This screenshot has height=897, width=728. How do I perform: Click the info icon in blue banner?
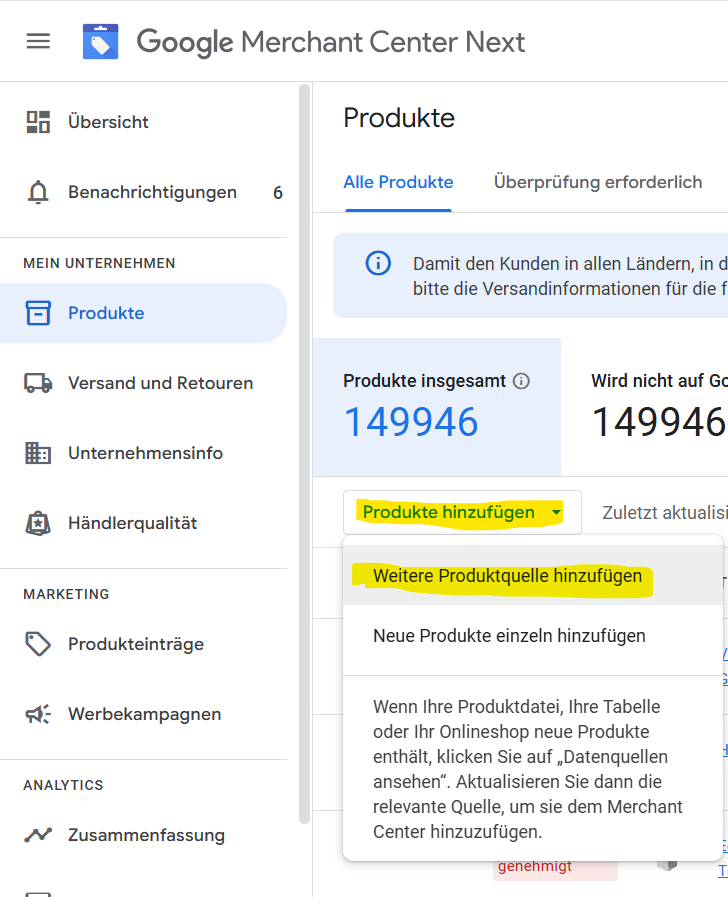[x=378, y=264]
